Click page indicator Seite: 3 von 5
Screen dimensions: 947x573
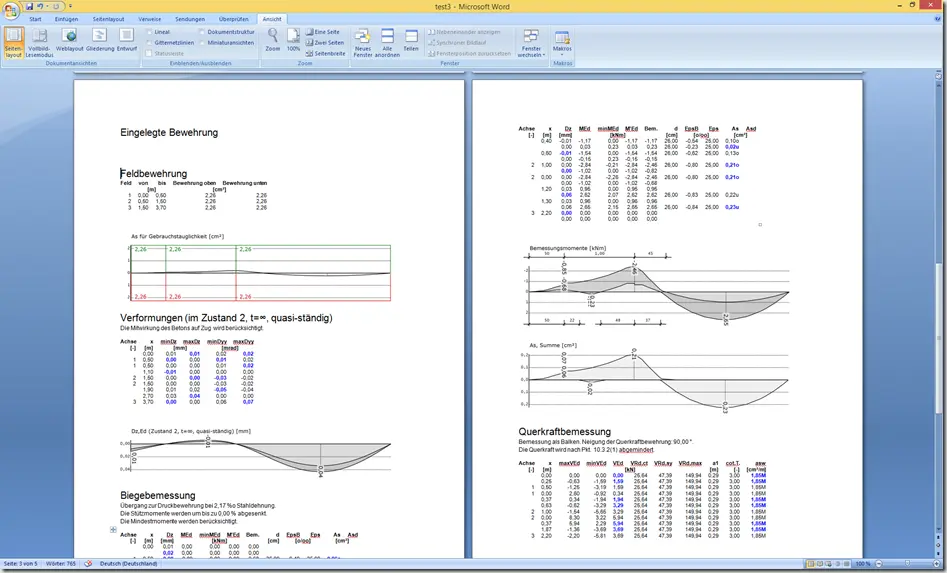21,564
